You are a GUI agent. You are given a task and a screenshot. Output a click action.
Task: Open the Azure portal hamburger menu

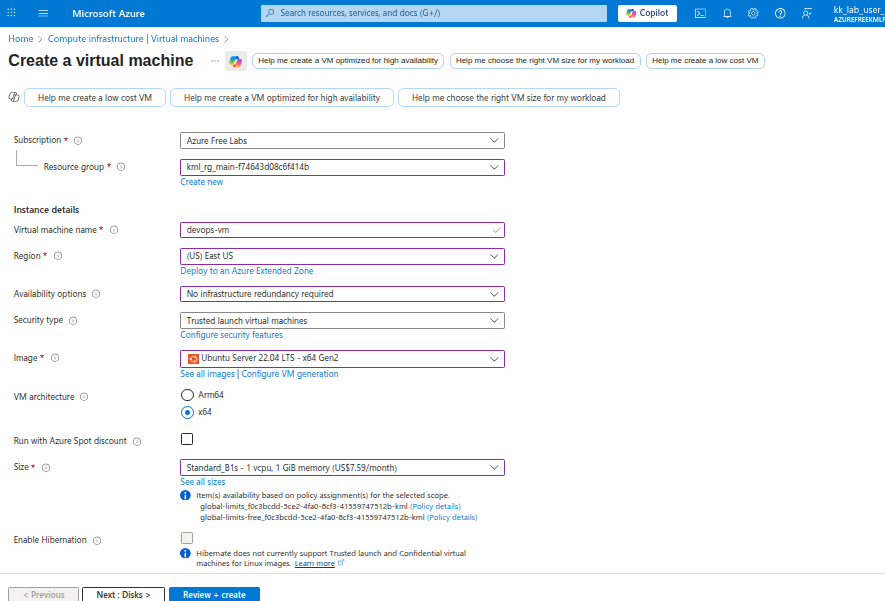pos(43,13)
